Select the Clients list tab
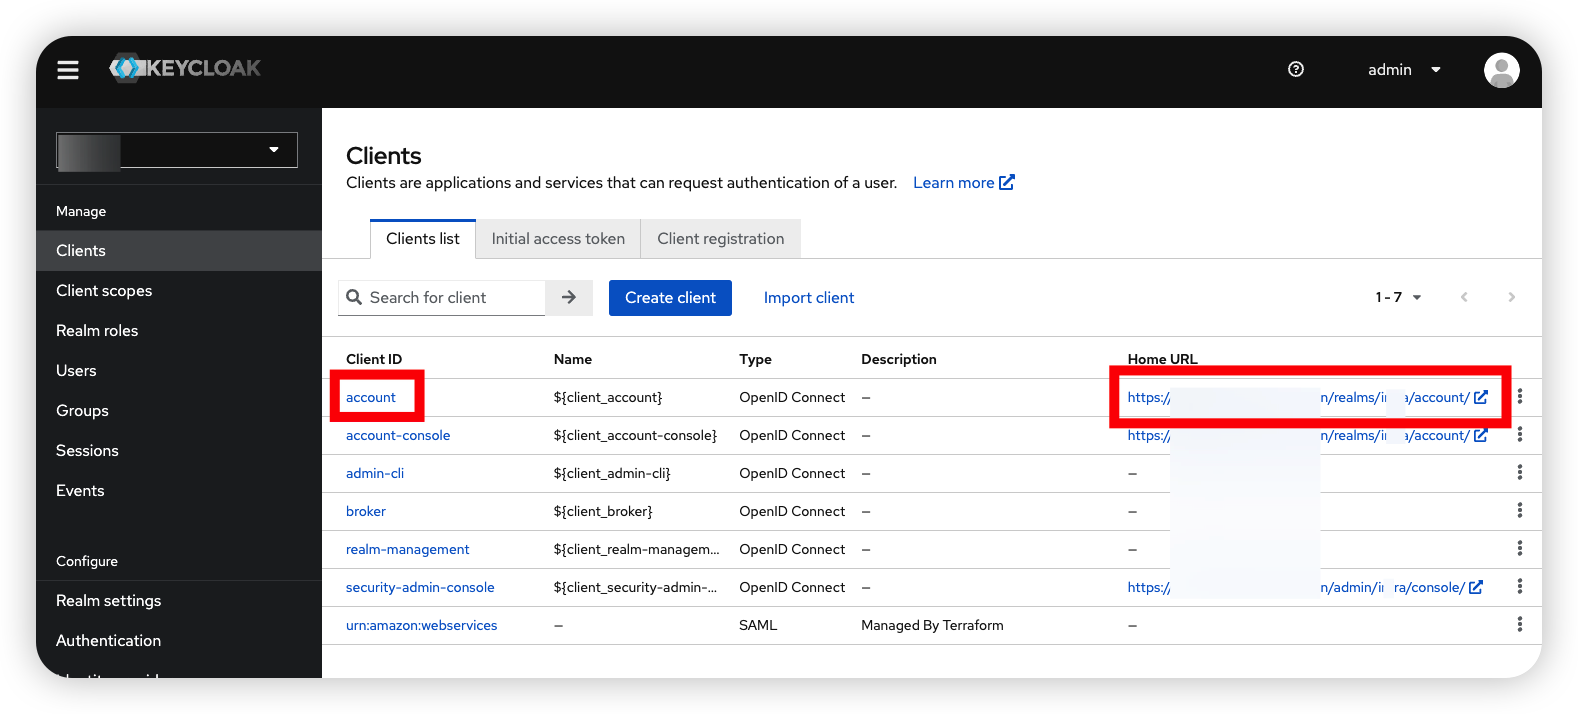Viewport: 1578px width, 714px height. coord(423,239)
